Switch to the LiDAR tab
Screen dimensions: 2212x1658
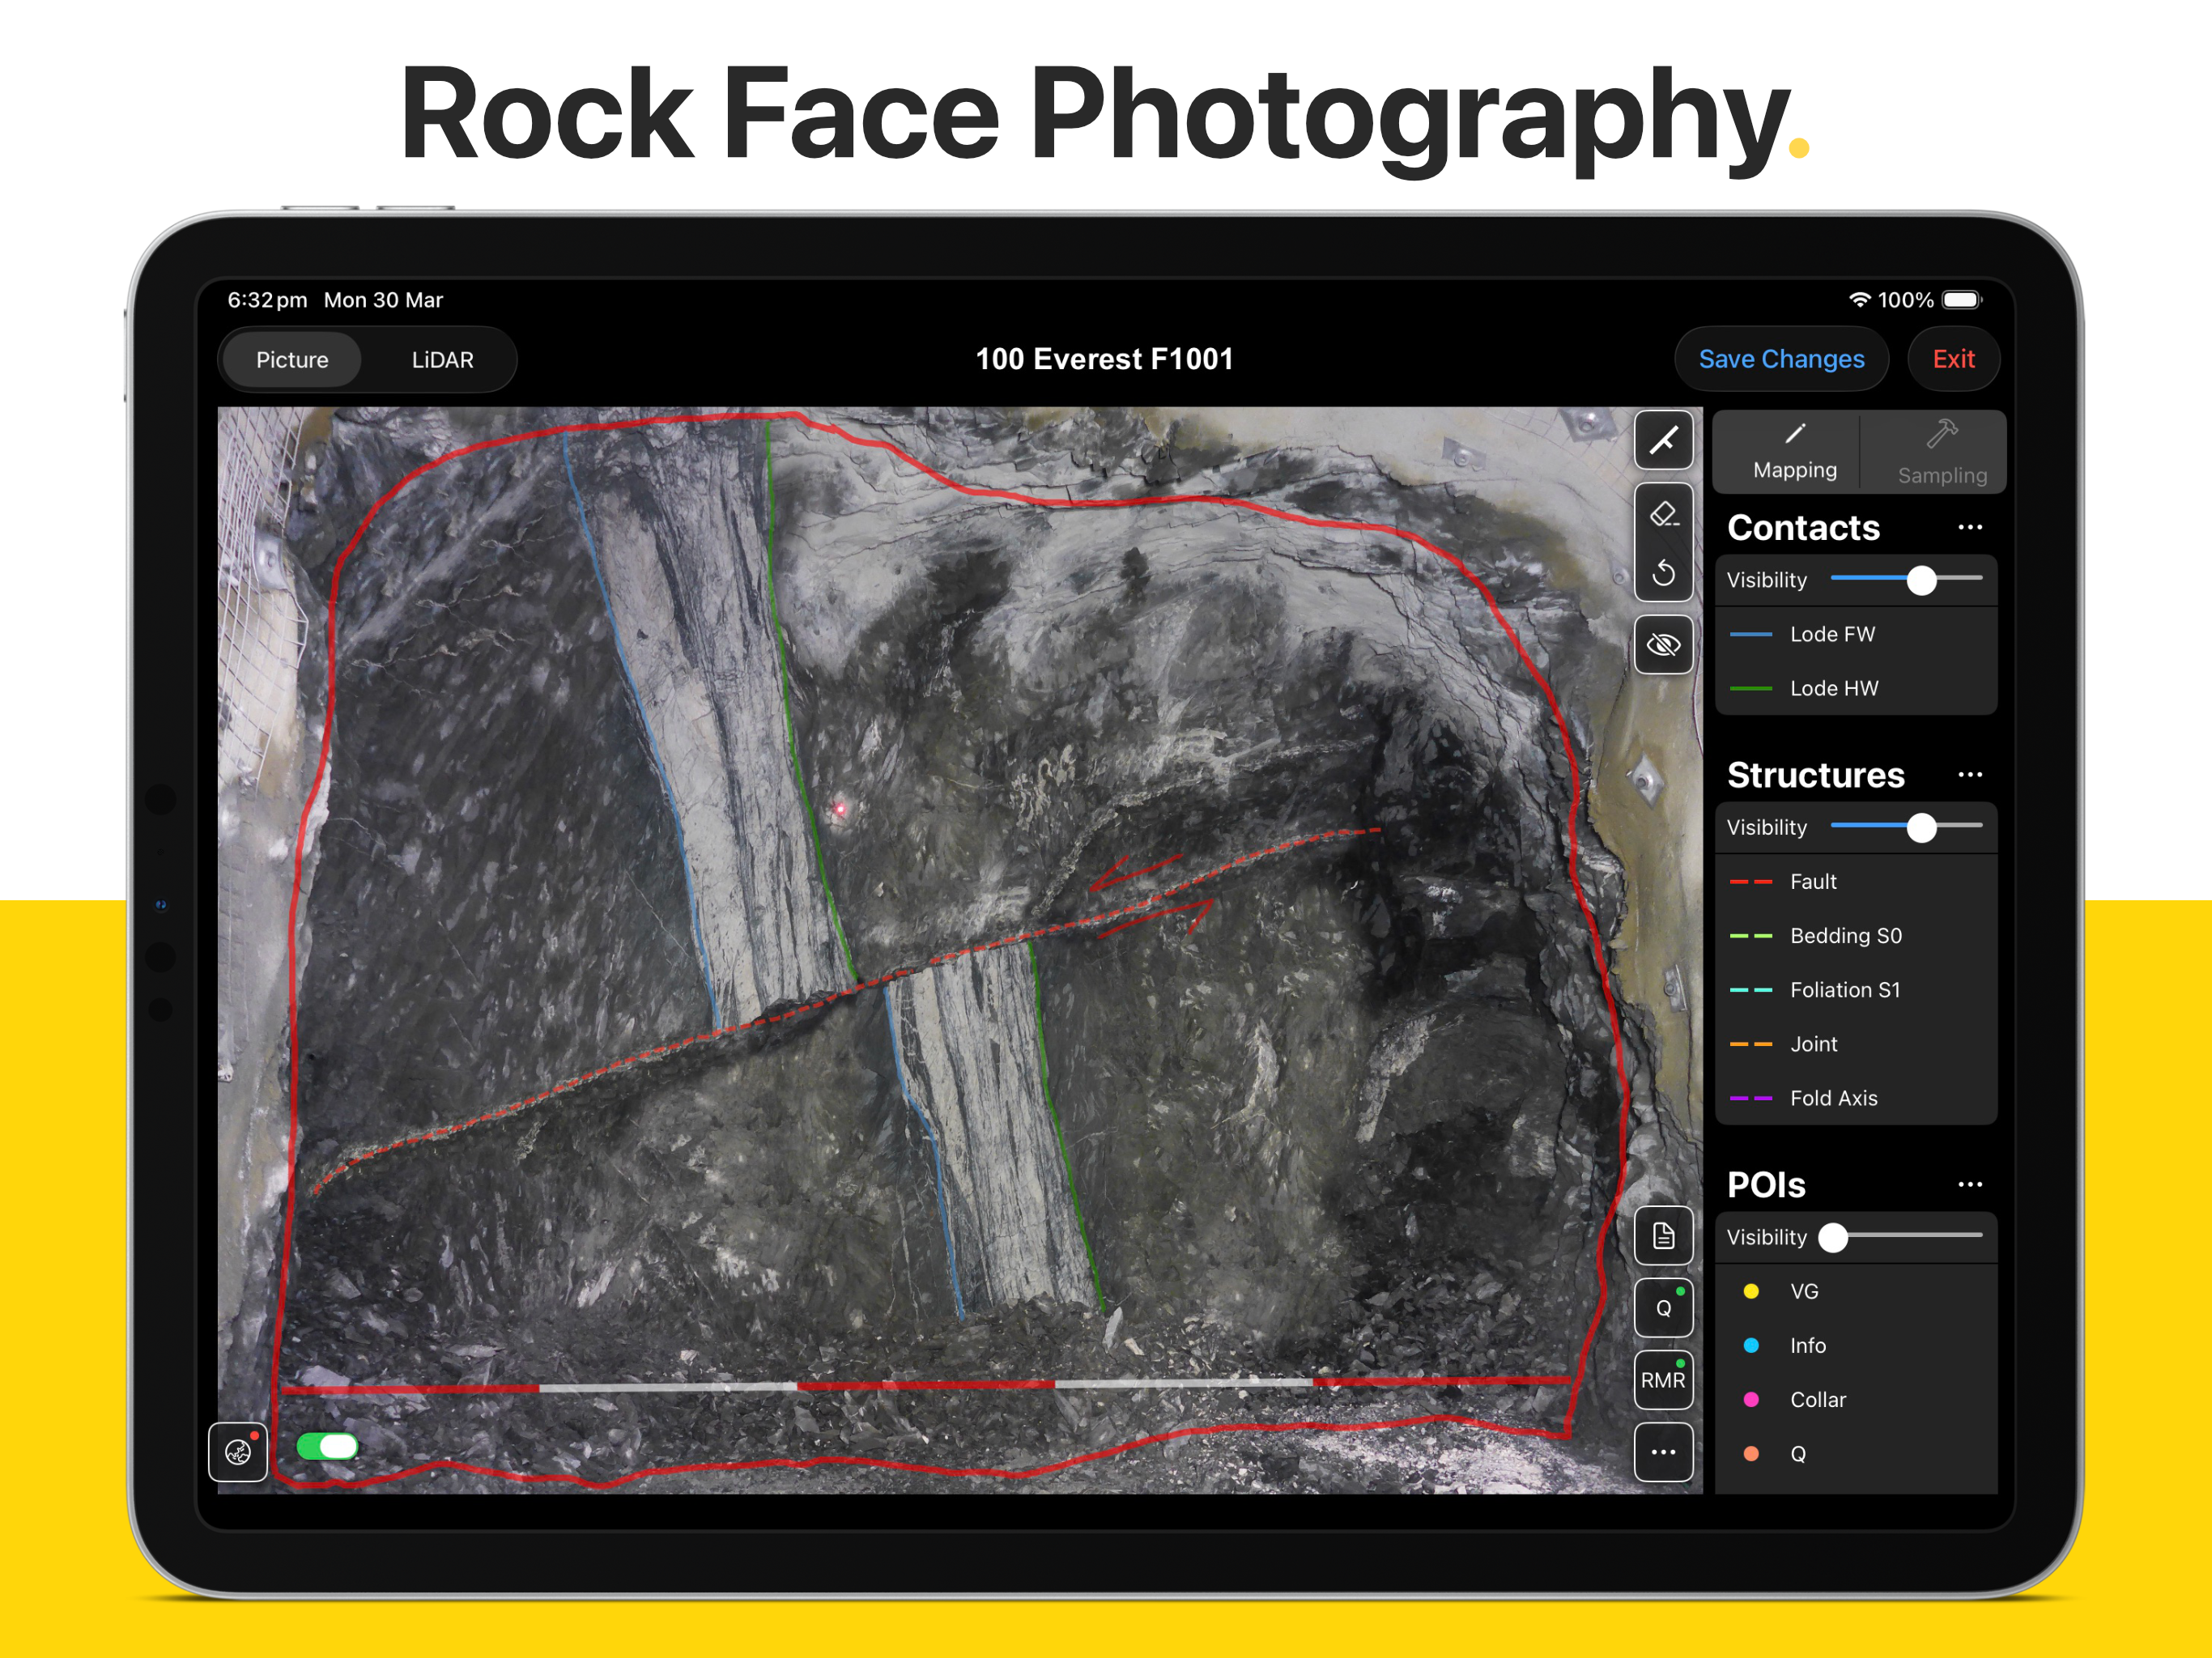[442, 360]
